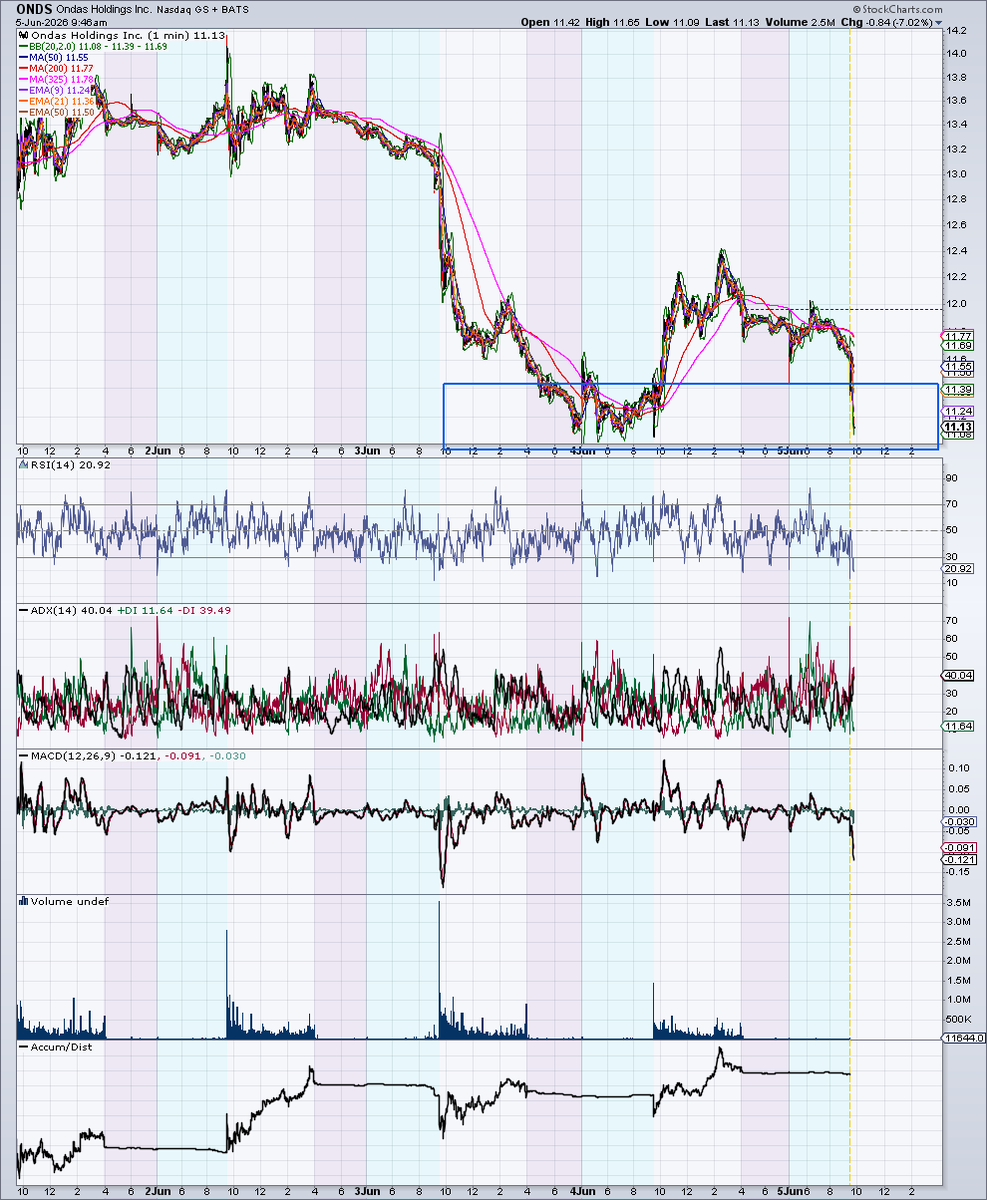The image size is (987, 1200).
Task: Click the -0.030 MACD histogram value tag
Action: (961, 821)
